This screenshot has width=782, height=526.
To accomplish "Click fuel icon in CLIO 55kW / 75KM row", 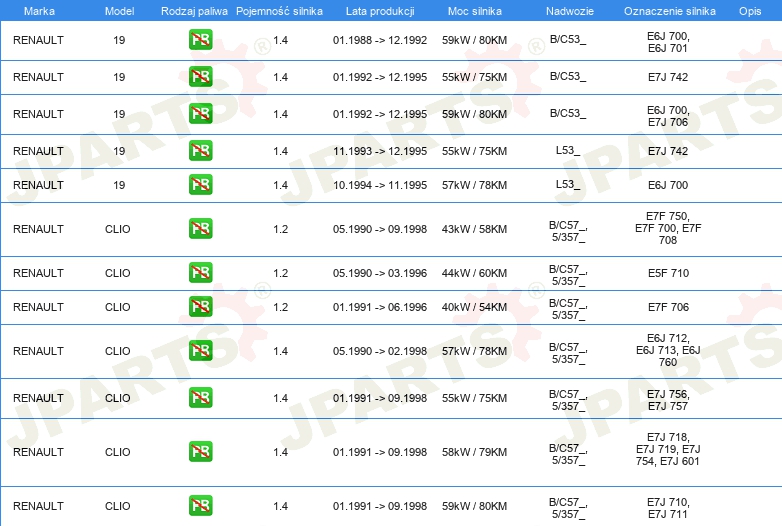I will click(200, 397).
